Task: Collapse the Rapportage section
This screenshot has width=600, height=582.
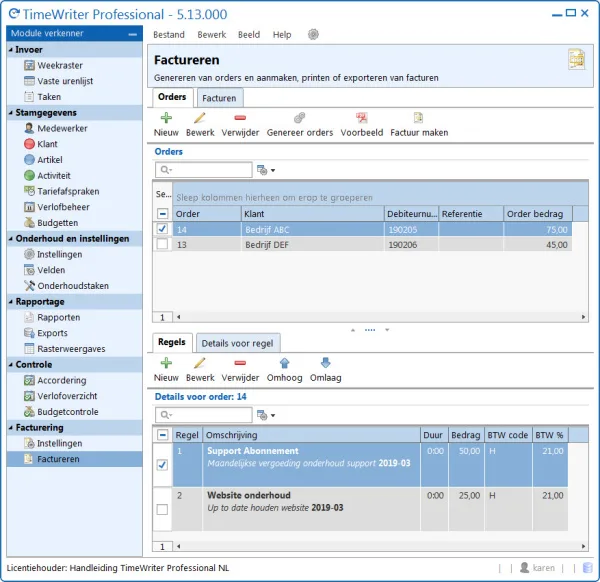Action: [x=11, y=302]
